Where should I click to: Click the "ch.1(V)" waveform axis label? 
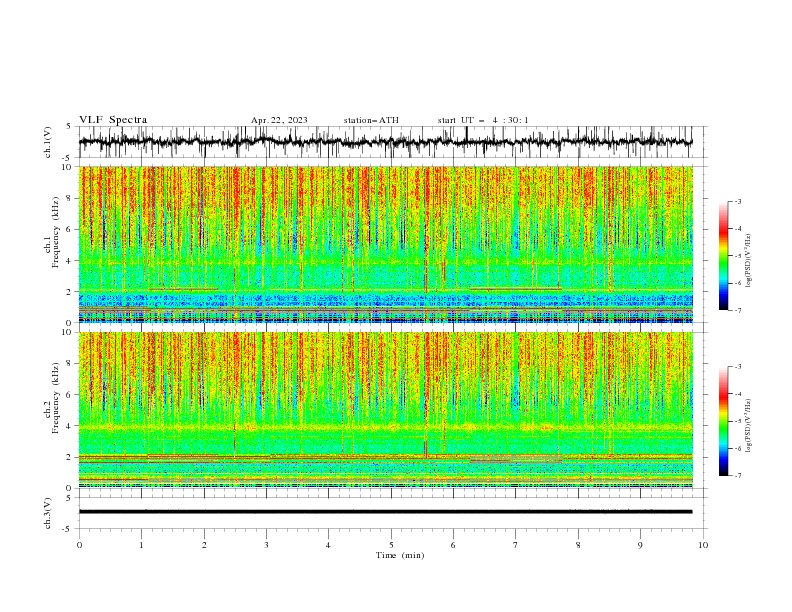48,142
